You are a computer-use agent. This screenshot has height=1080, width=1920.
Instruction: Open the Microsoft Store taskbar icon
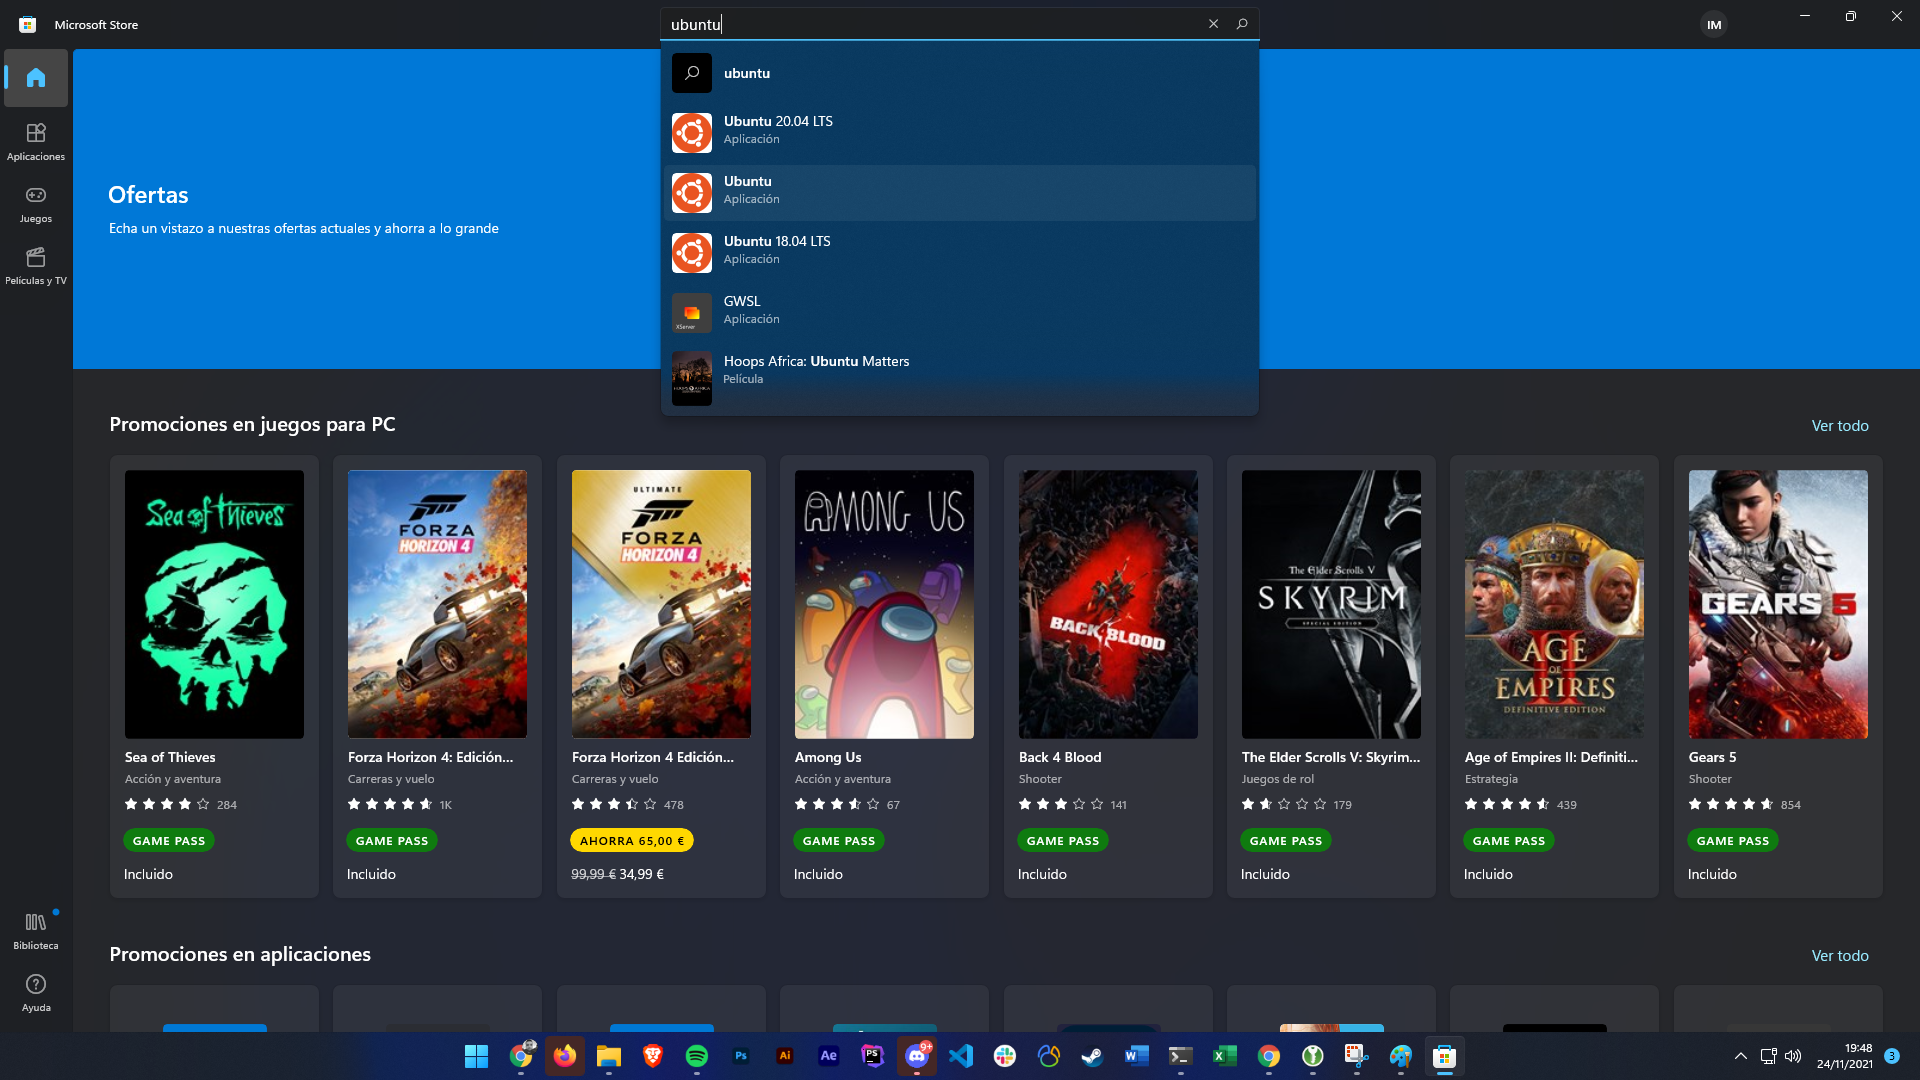(x=1445, y=1056)
